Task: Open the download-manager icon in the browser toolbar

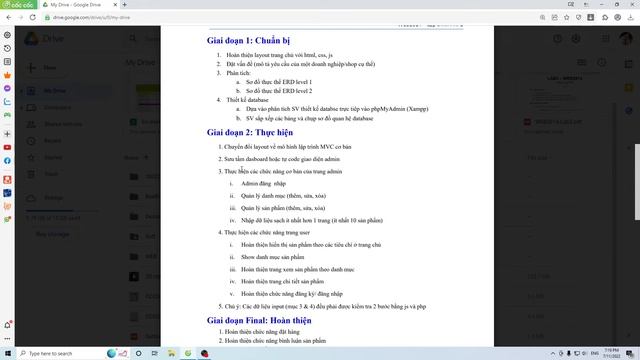Action: (x=591, y=18)
